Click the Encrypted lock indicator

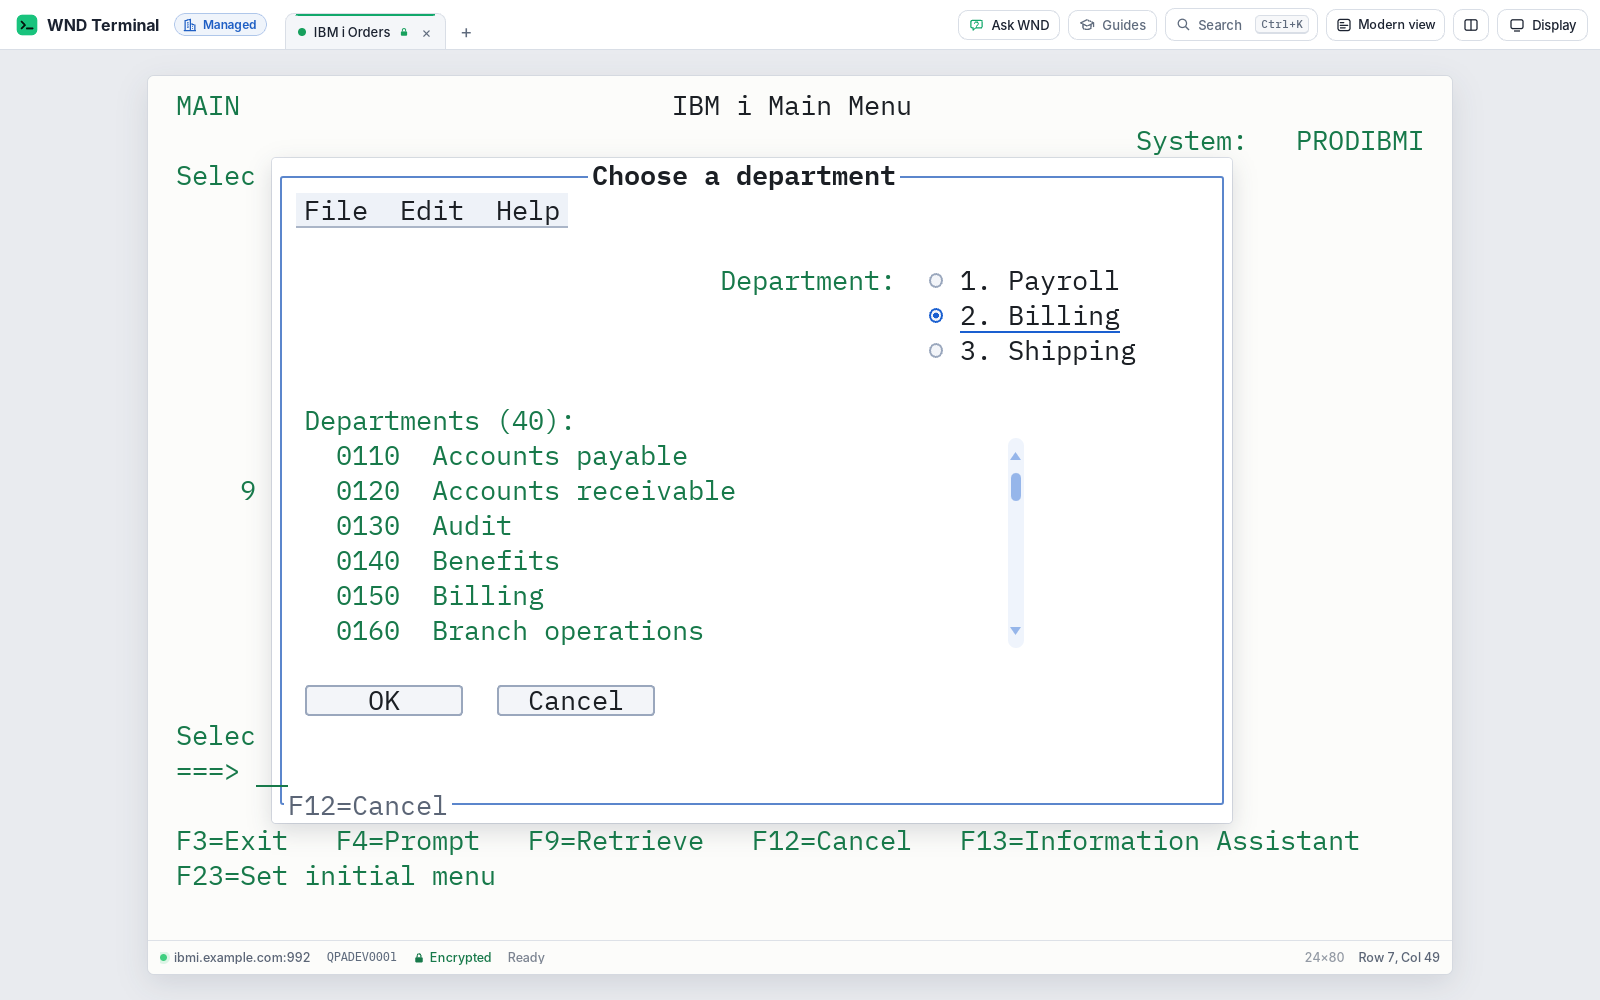pos(453,958)
